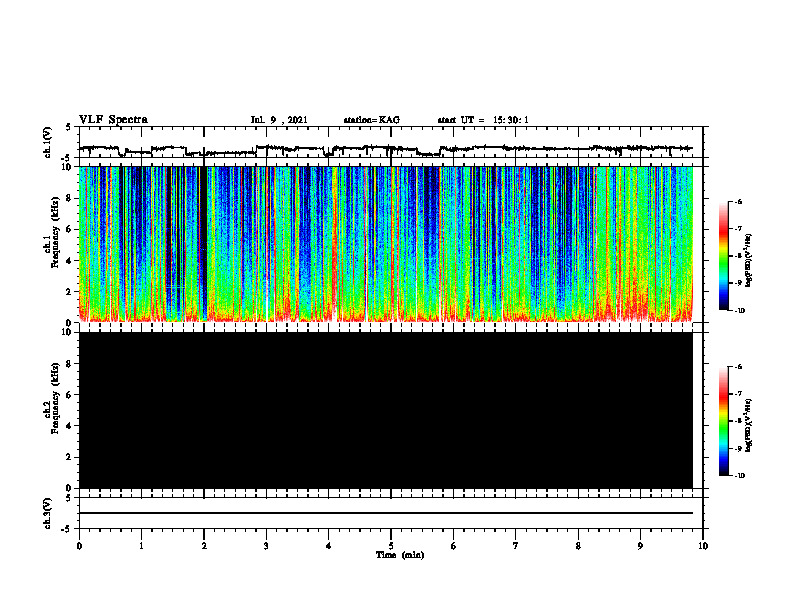Image resolution: width=792 pixels, height=612 pixels.
Task: Click the ch.2 spectrogram color bar
Action: click(x=723, y=421)
